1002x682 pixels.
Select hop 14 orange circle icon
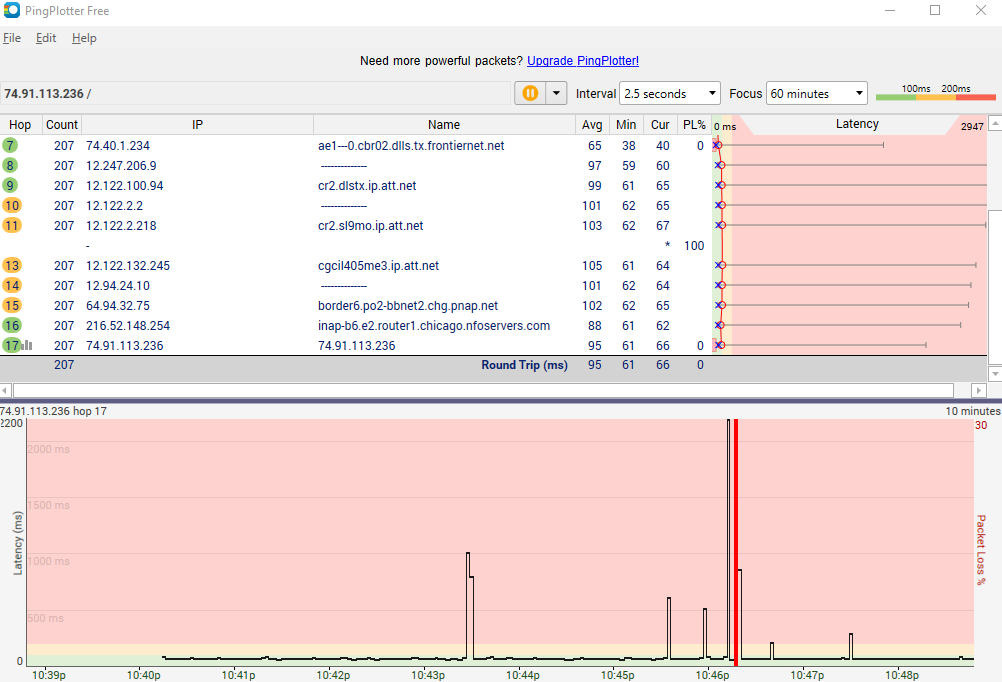[12, 285]
